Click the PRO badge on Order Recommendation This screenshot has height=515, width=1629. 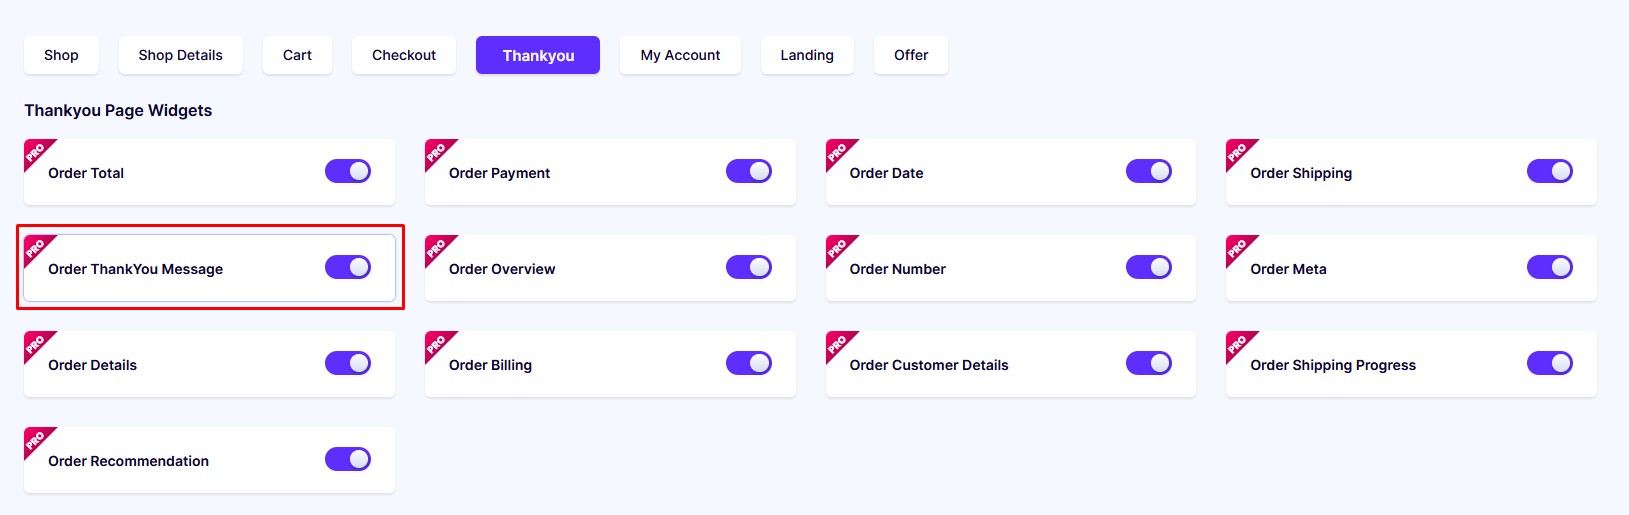pyautogui.click(x=37, y=440)
